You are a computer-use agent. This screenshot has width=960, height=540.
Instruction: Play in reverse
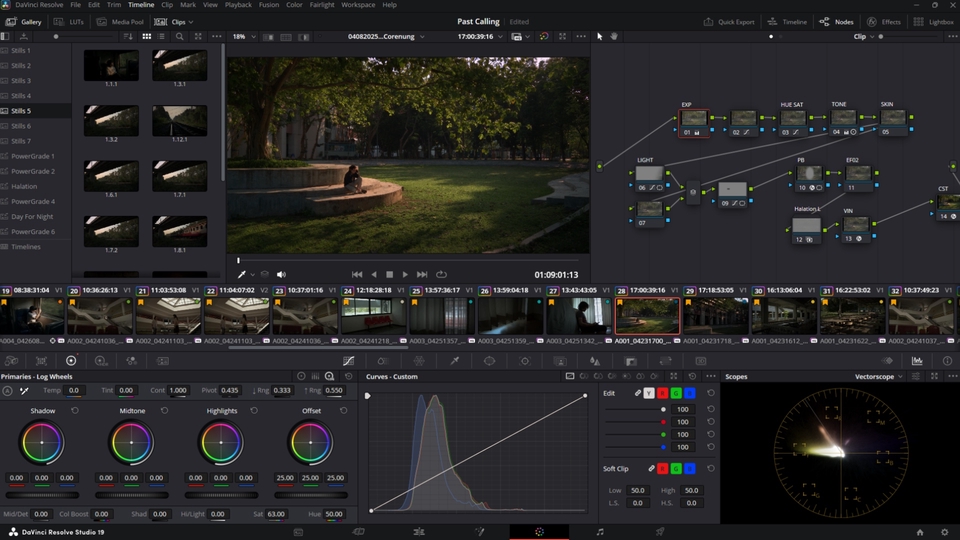coord(374,274)
